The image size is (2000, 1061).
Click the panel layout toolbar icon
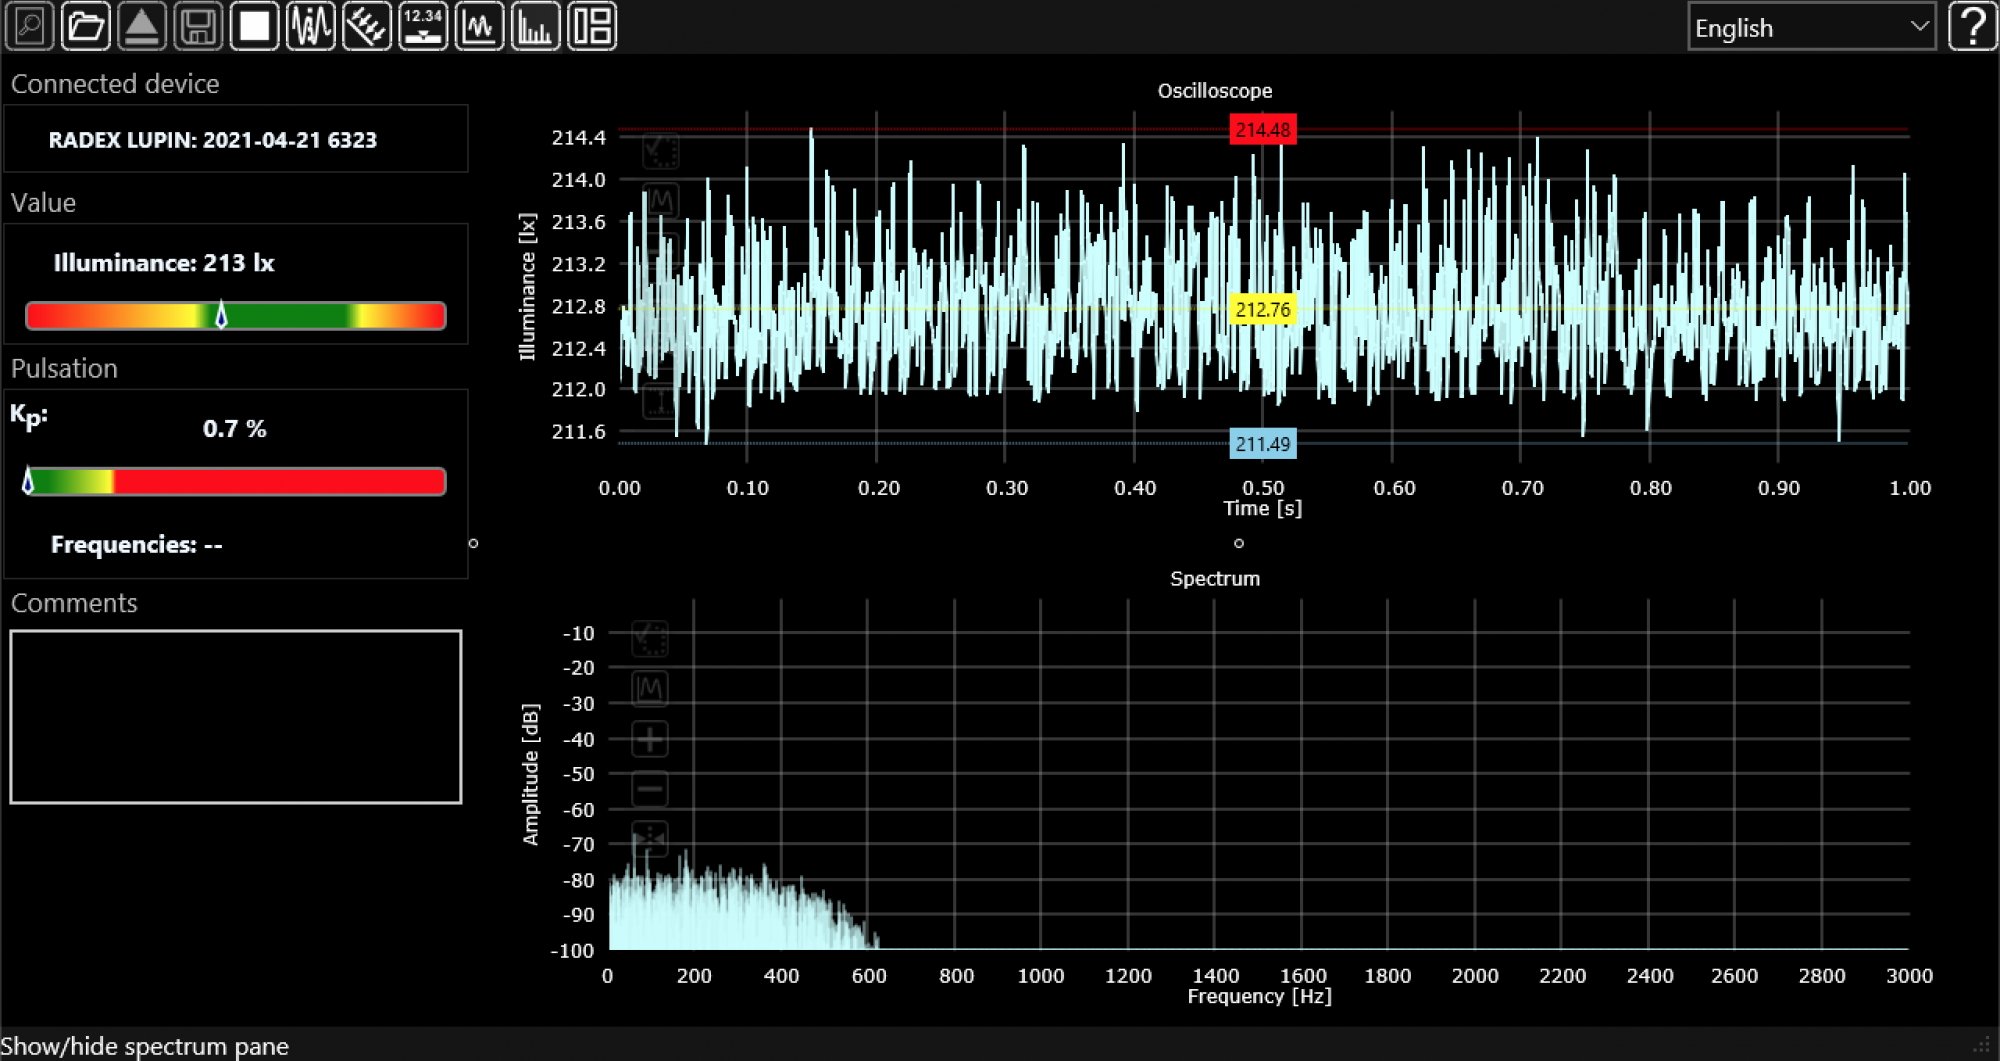tap(592, 26)
